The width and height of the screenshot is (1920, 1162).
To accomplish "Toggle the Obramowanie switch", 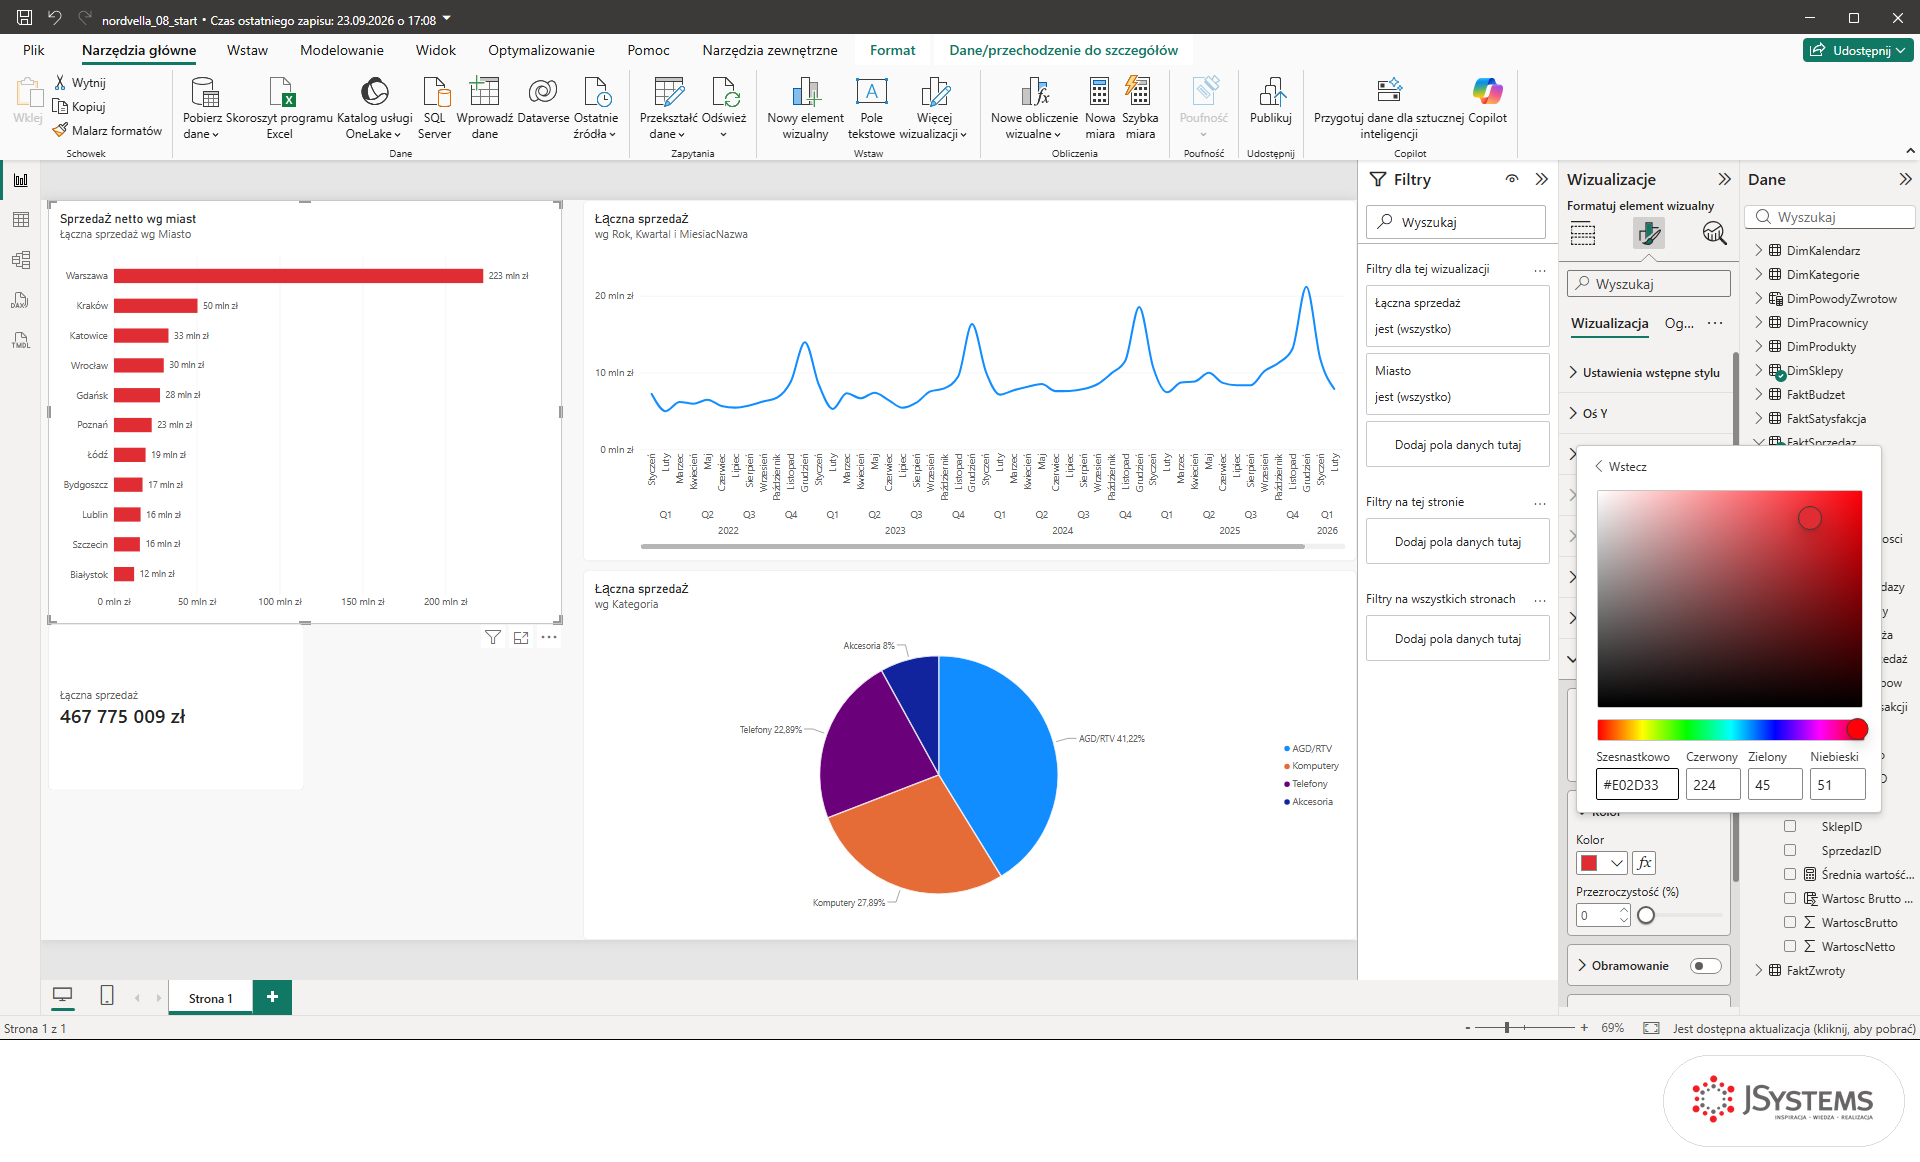I will point(1705,966).
